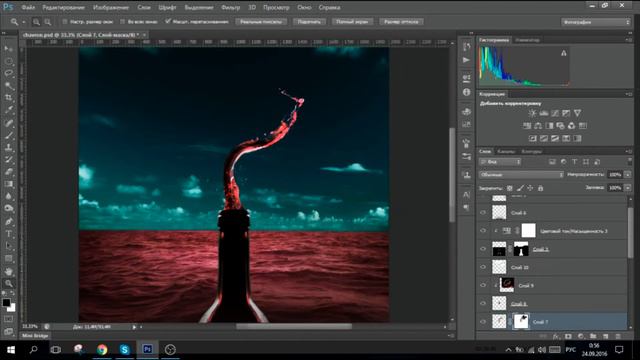
Task: Open the opacity slider arrow
Action: tap(628, 175)
